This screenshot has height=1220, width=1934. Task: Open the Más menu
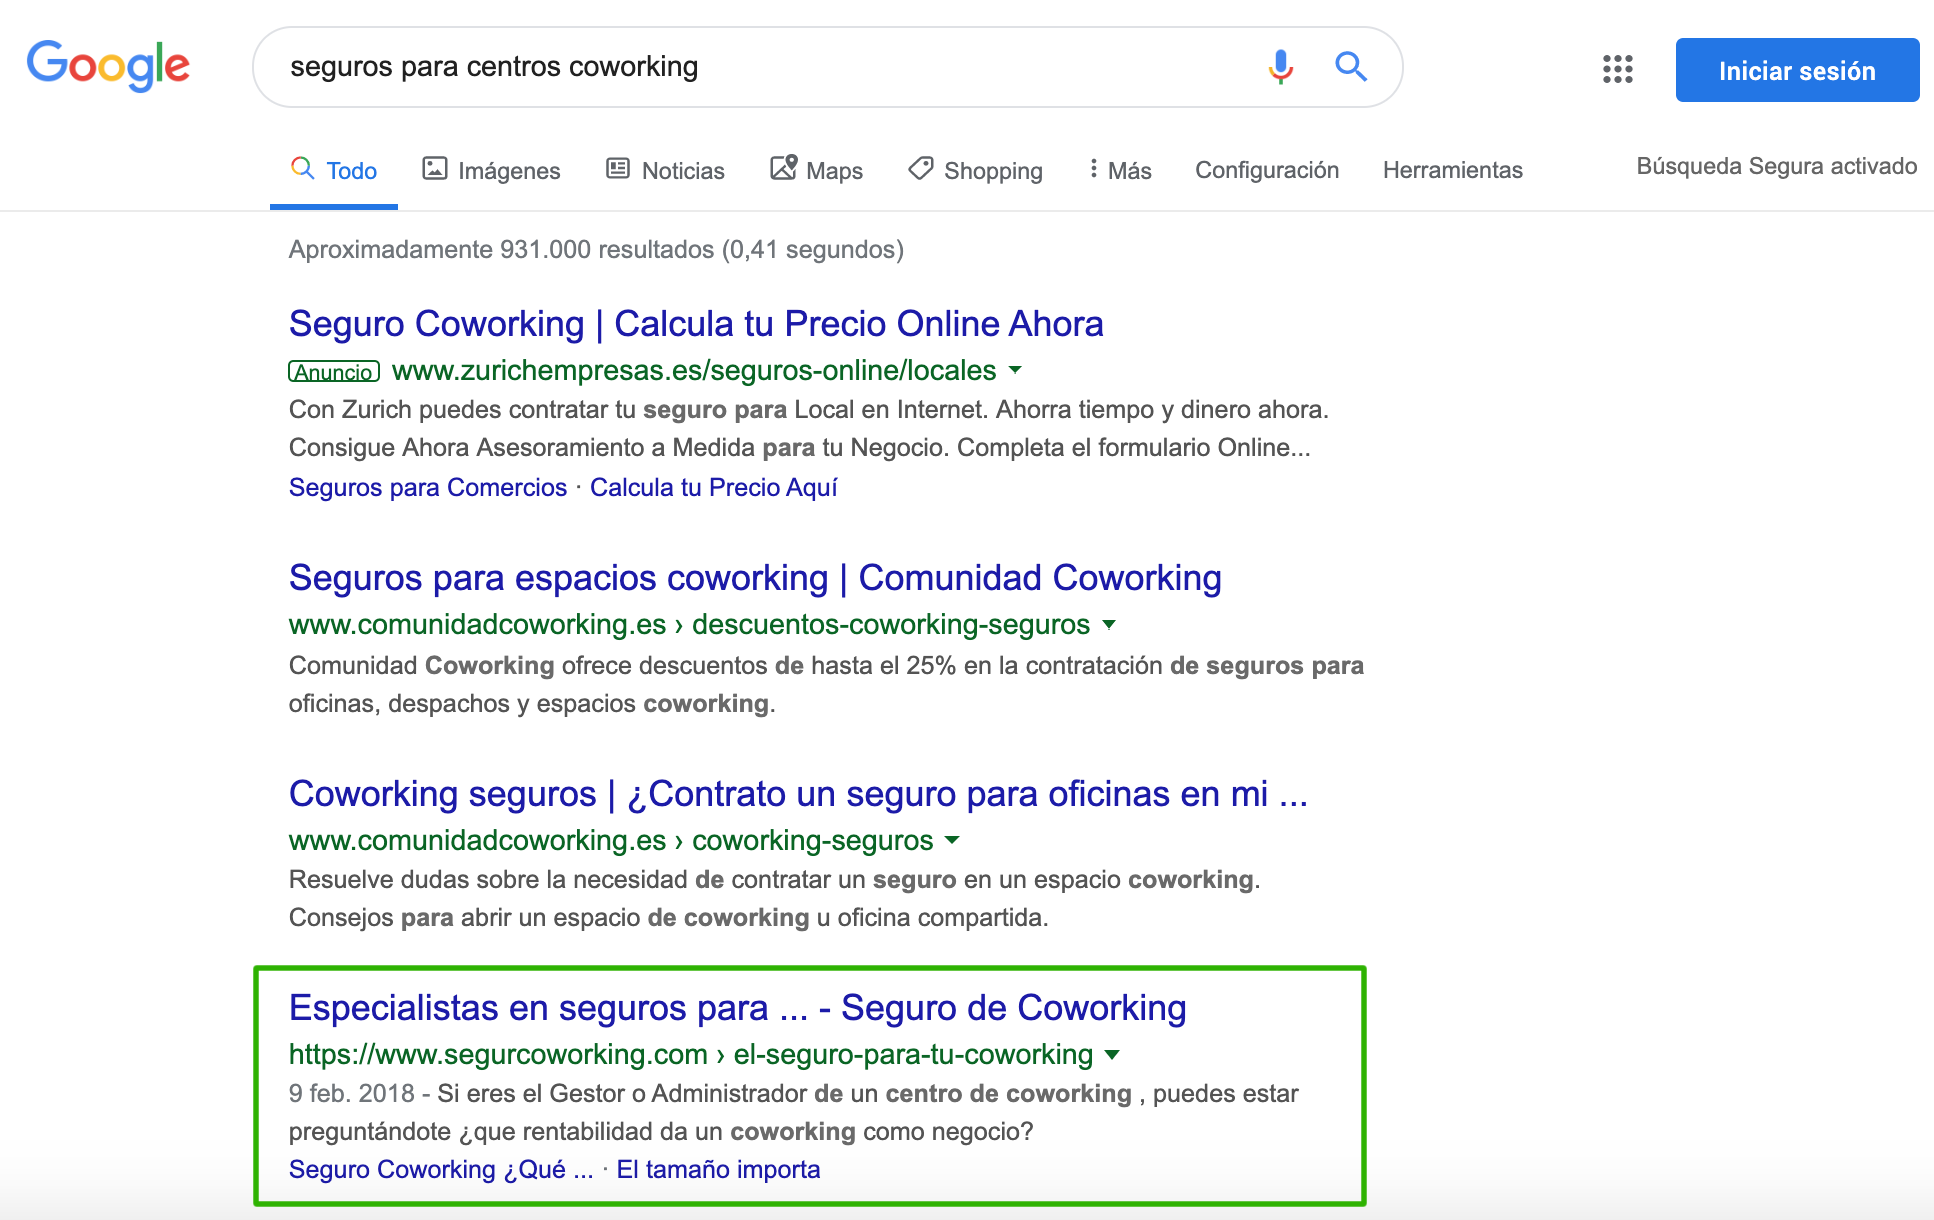tap(1120, 170)
